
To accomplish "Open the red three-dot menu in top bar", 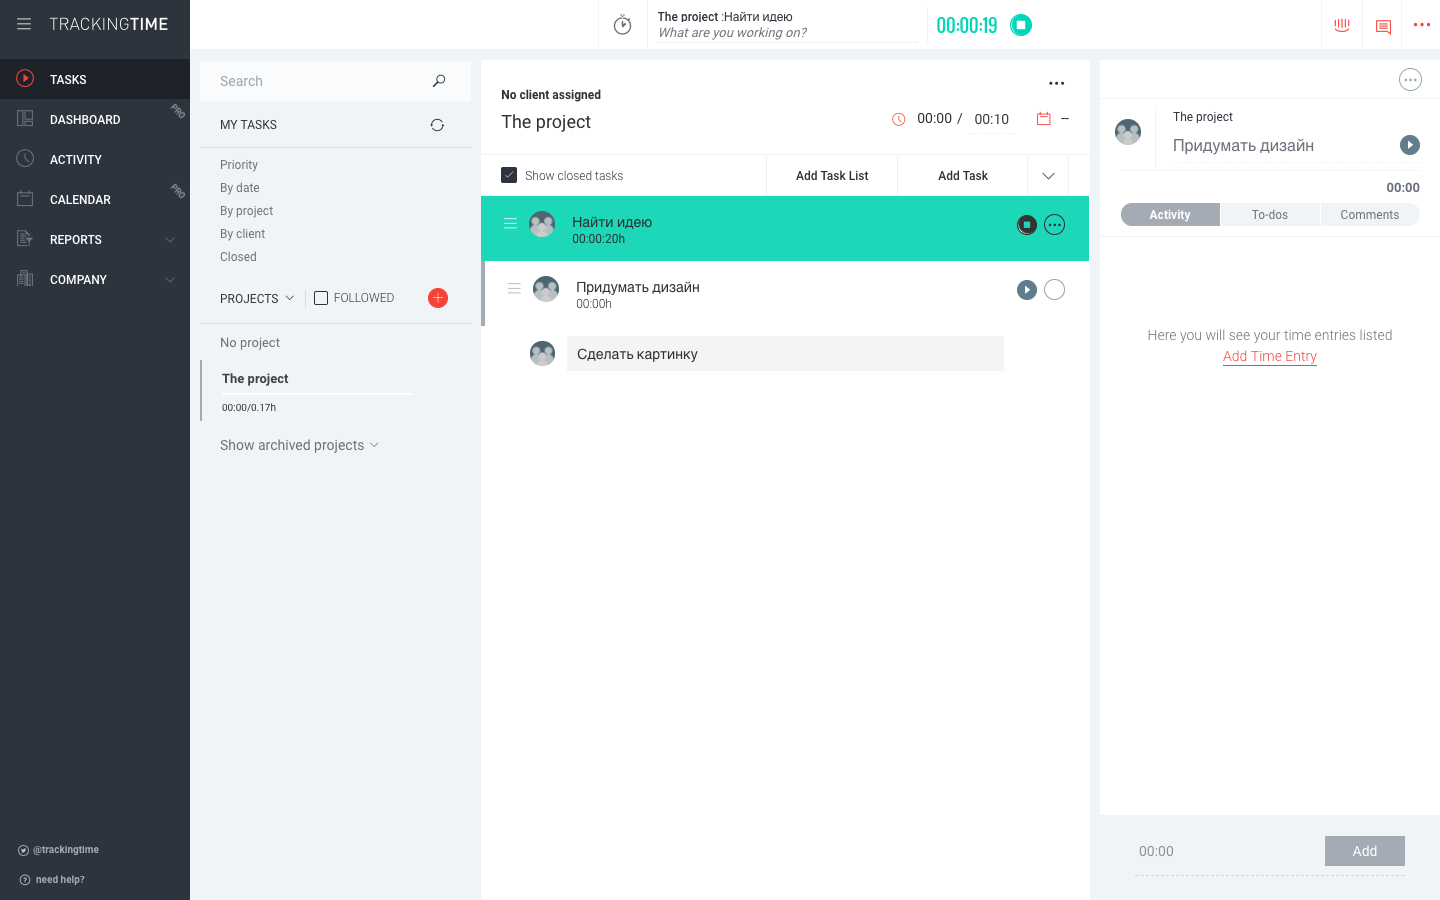I will point(1422,25).
